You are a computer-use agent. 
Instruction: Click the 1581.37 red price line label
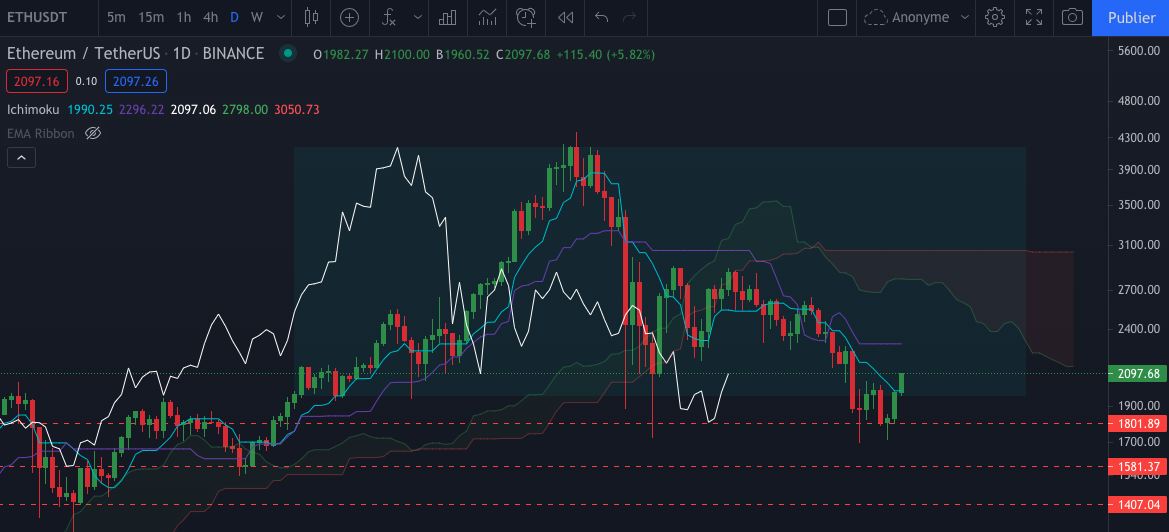point(1138,466)
